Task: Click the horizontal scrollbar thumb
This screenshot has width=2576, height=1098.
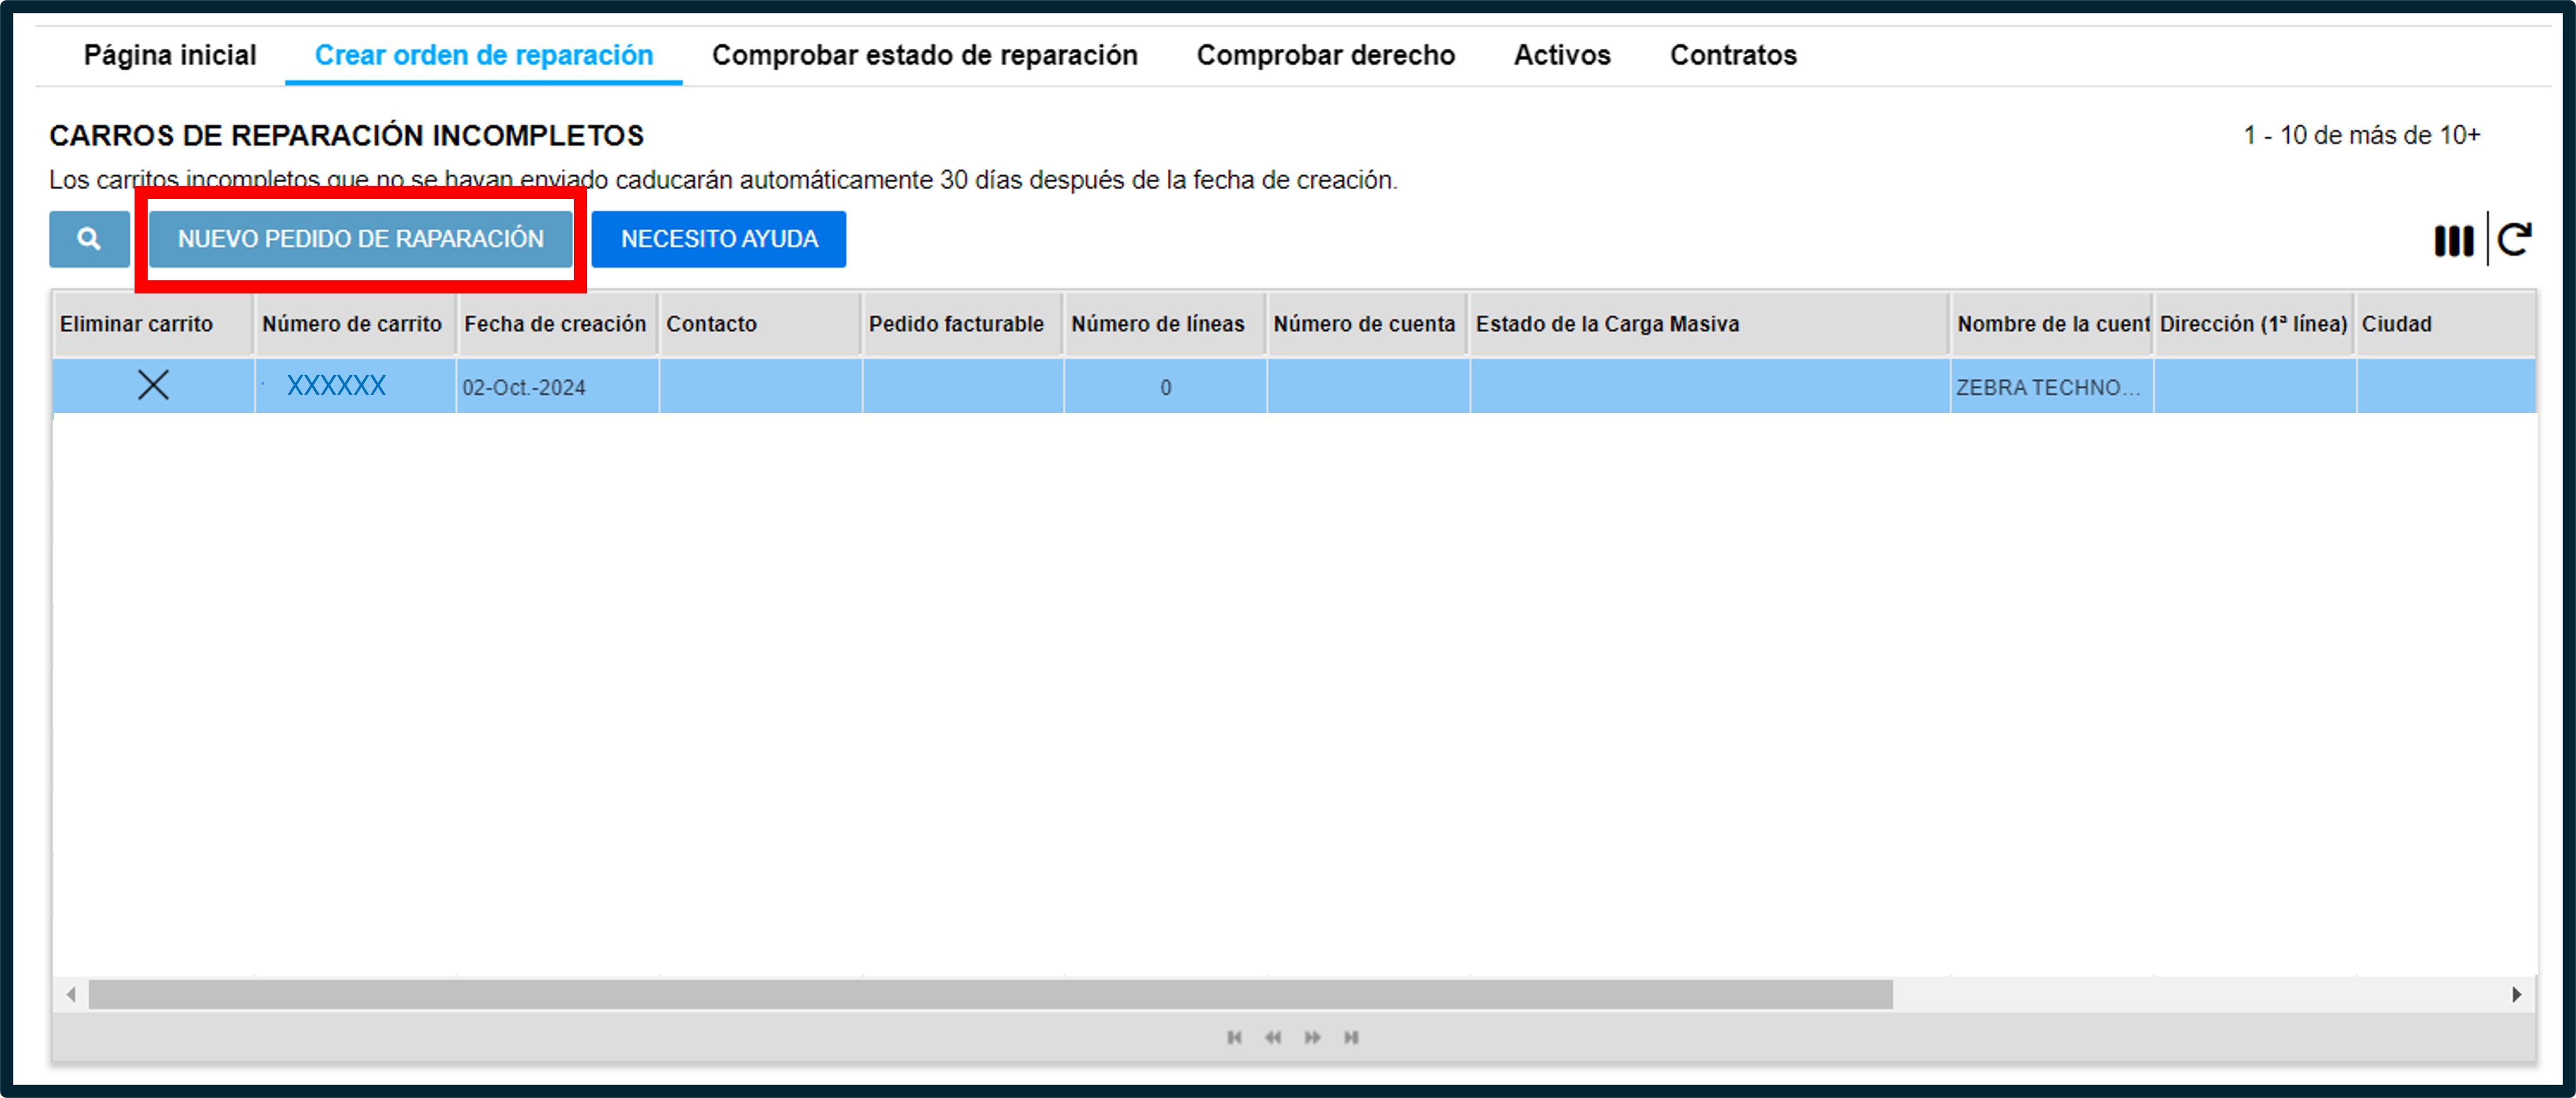Action: [x=991, y=994]
